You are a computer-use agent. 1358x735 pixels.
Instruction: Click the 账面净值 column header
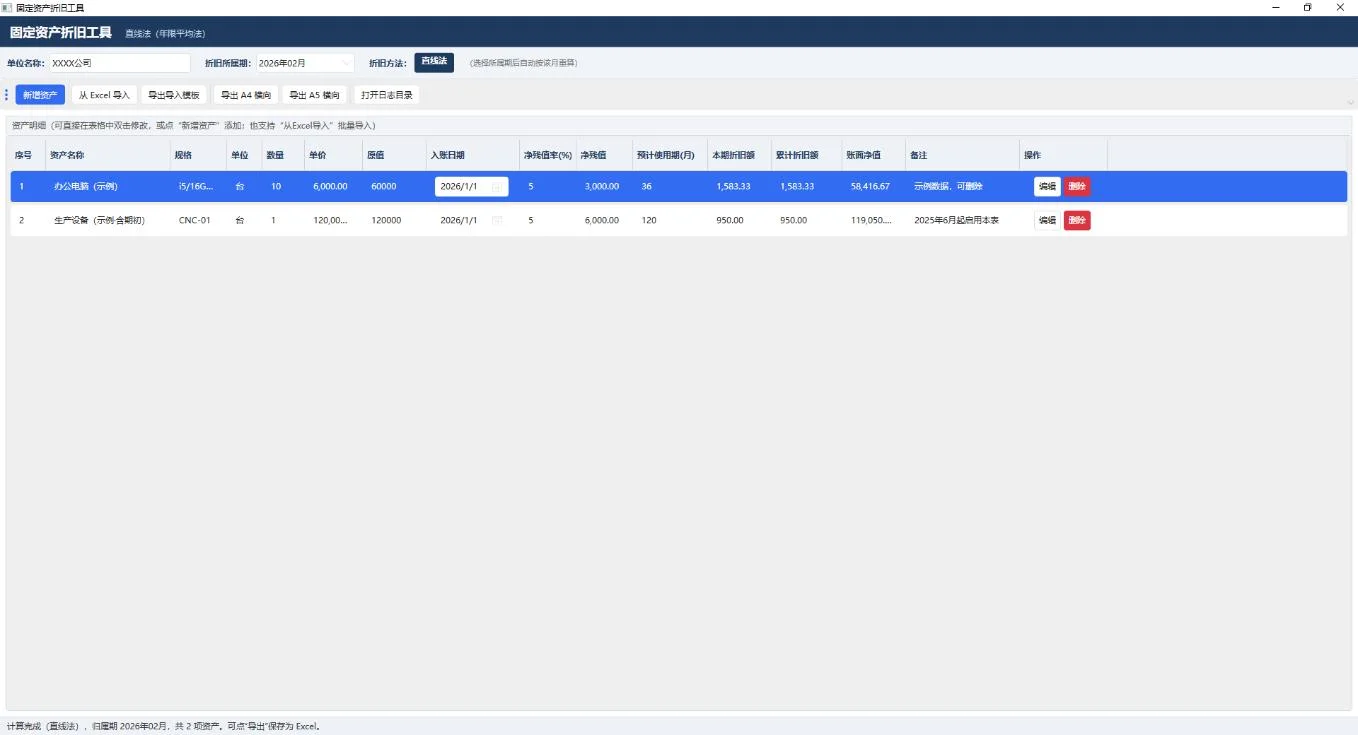click(873, 155)
